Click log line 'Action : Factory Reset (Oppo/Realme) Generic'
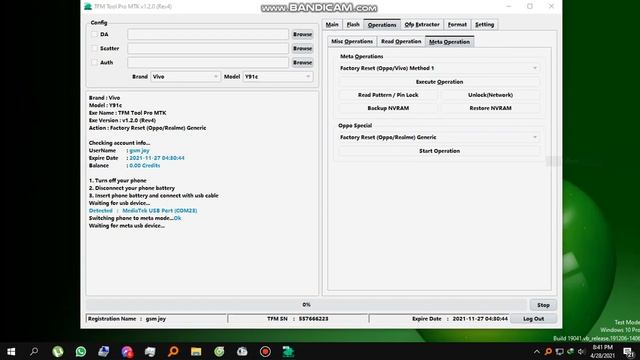Viewport: 640px width, 360px height. 147,128
